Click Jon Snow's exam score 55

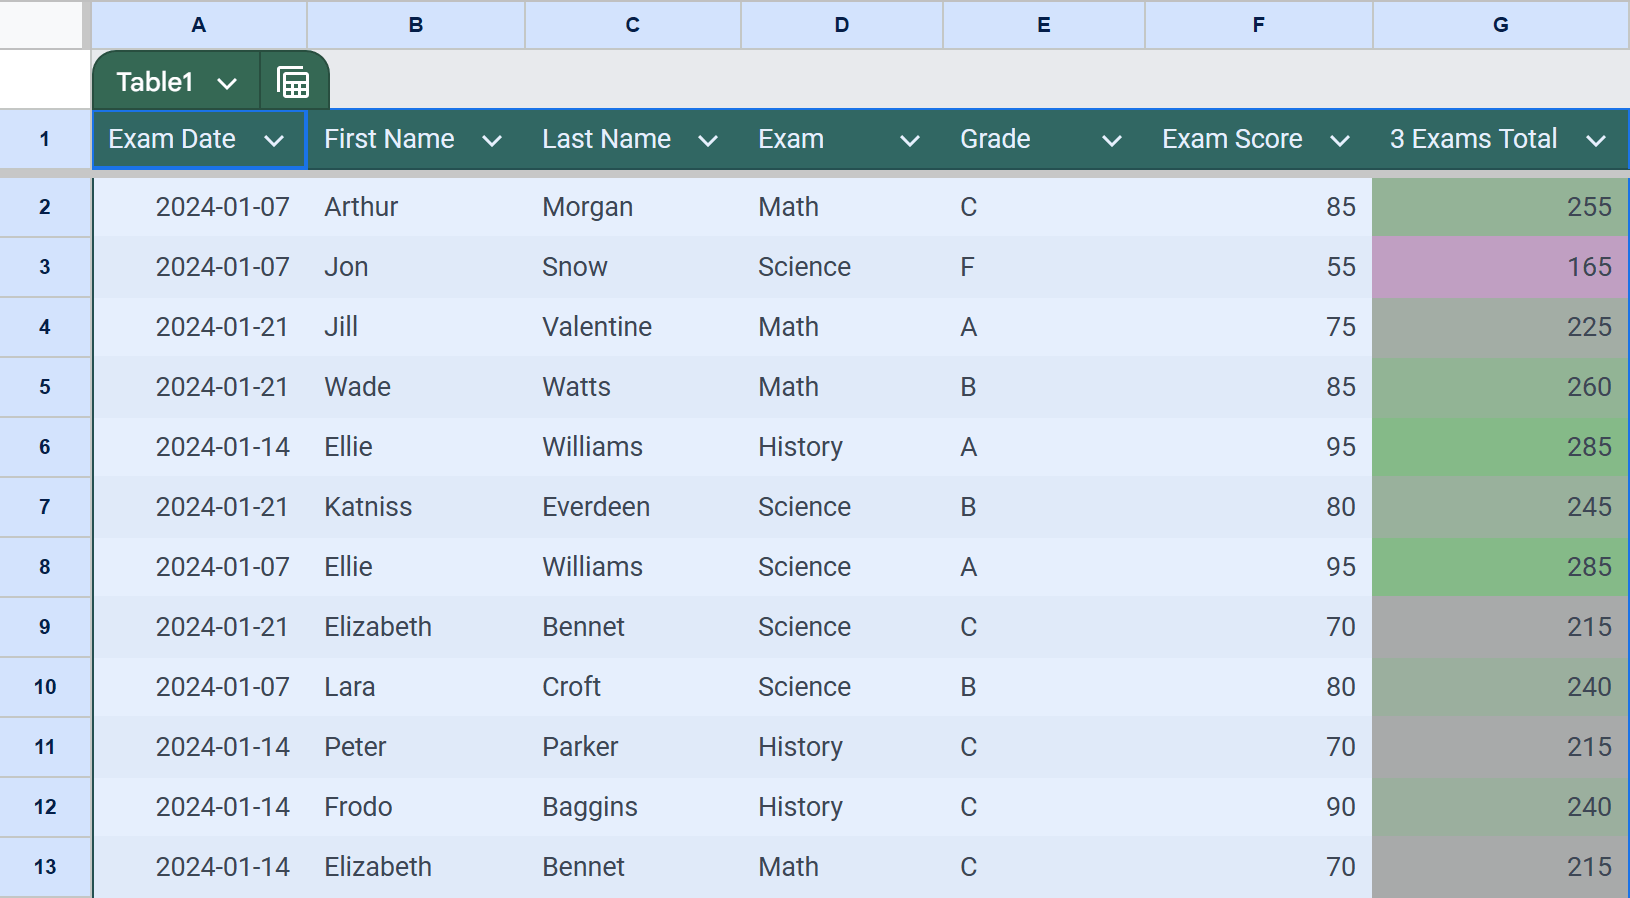1259,267
